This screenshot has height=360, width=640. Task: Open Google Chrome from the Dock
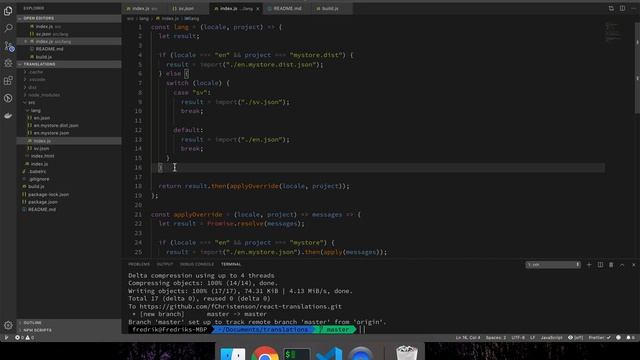tap(264, 353)
